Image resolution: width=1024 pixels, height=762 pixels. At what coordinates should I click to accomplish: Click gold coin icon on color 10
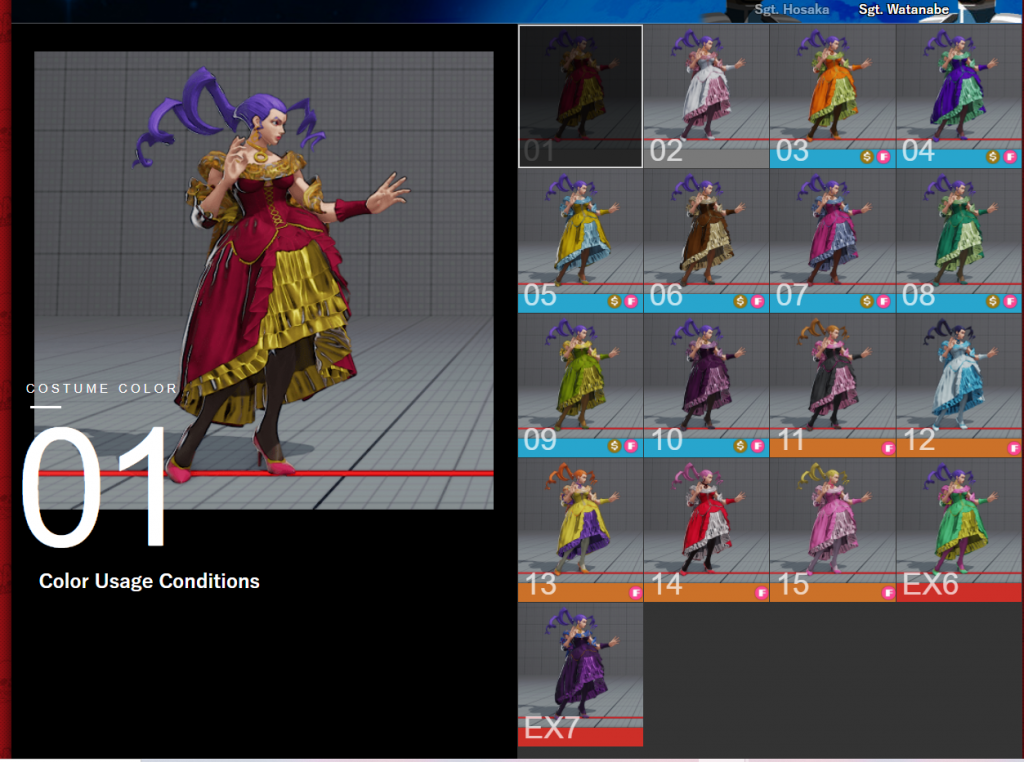740,446
